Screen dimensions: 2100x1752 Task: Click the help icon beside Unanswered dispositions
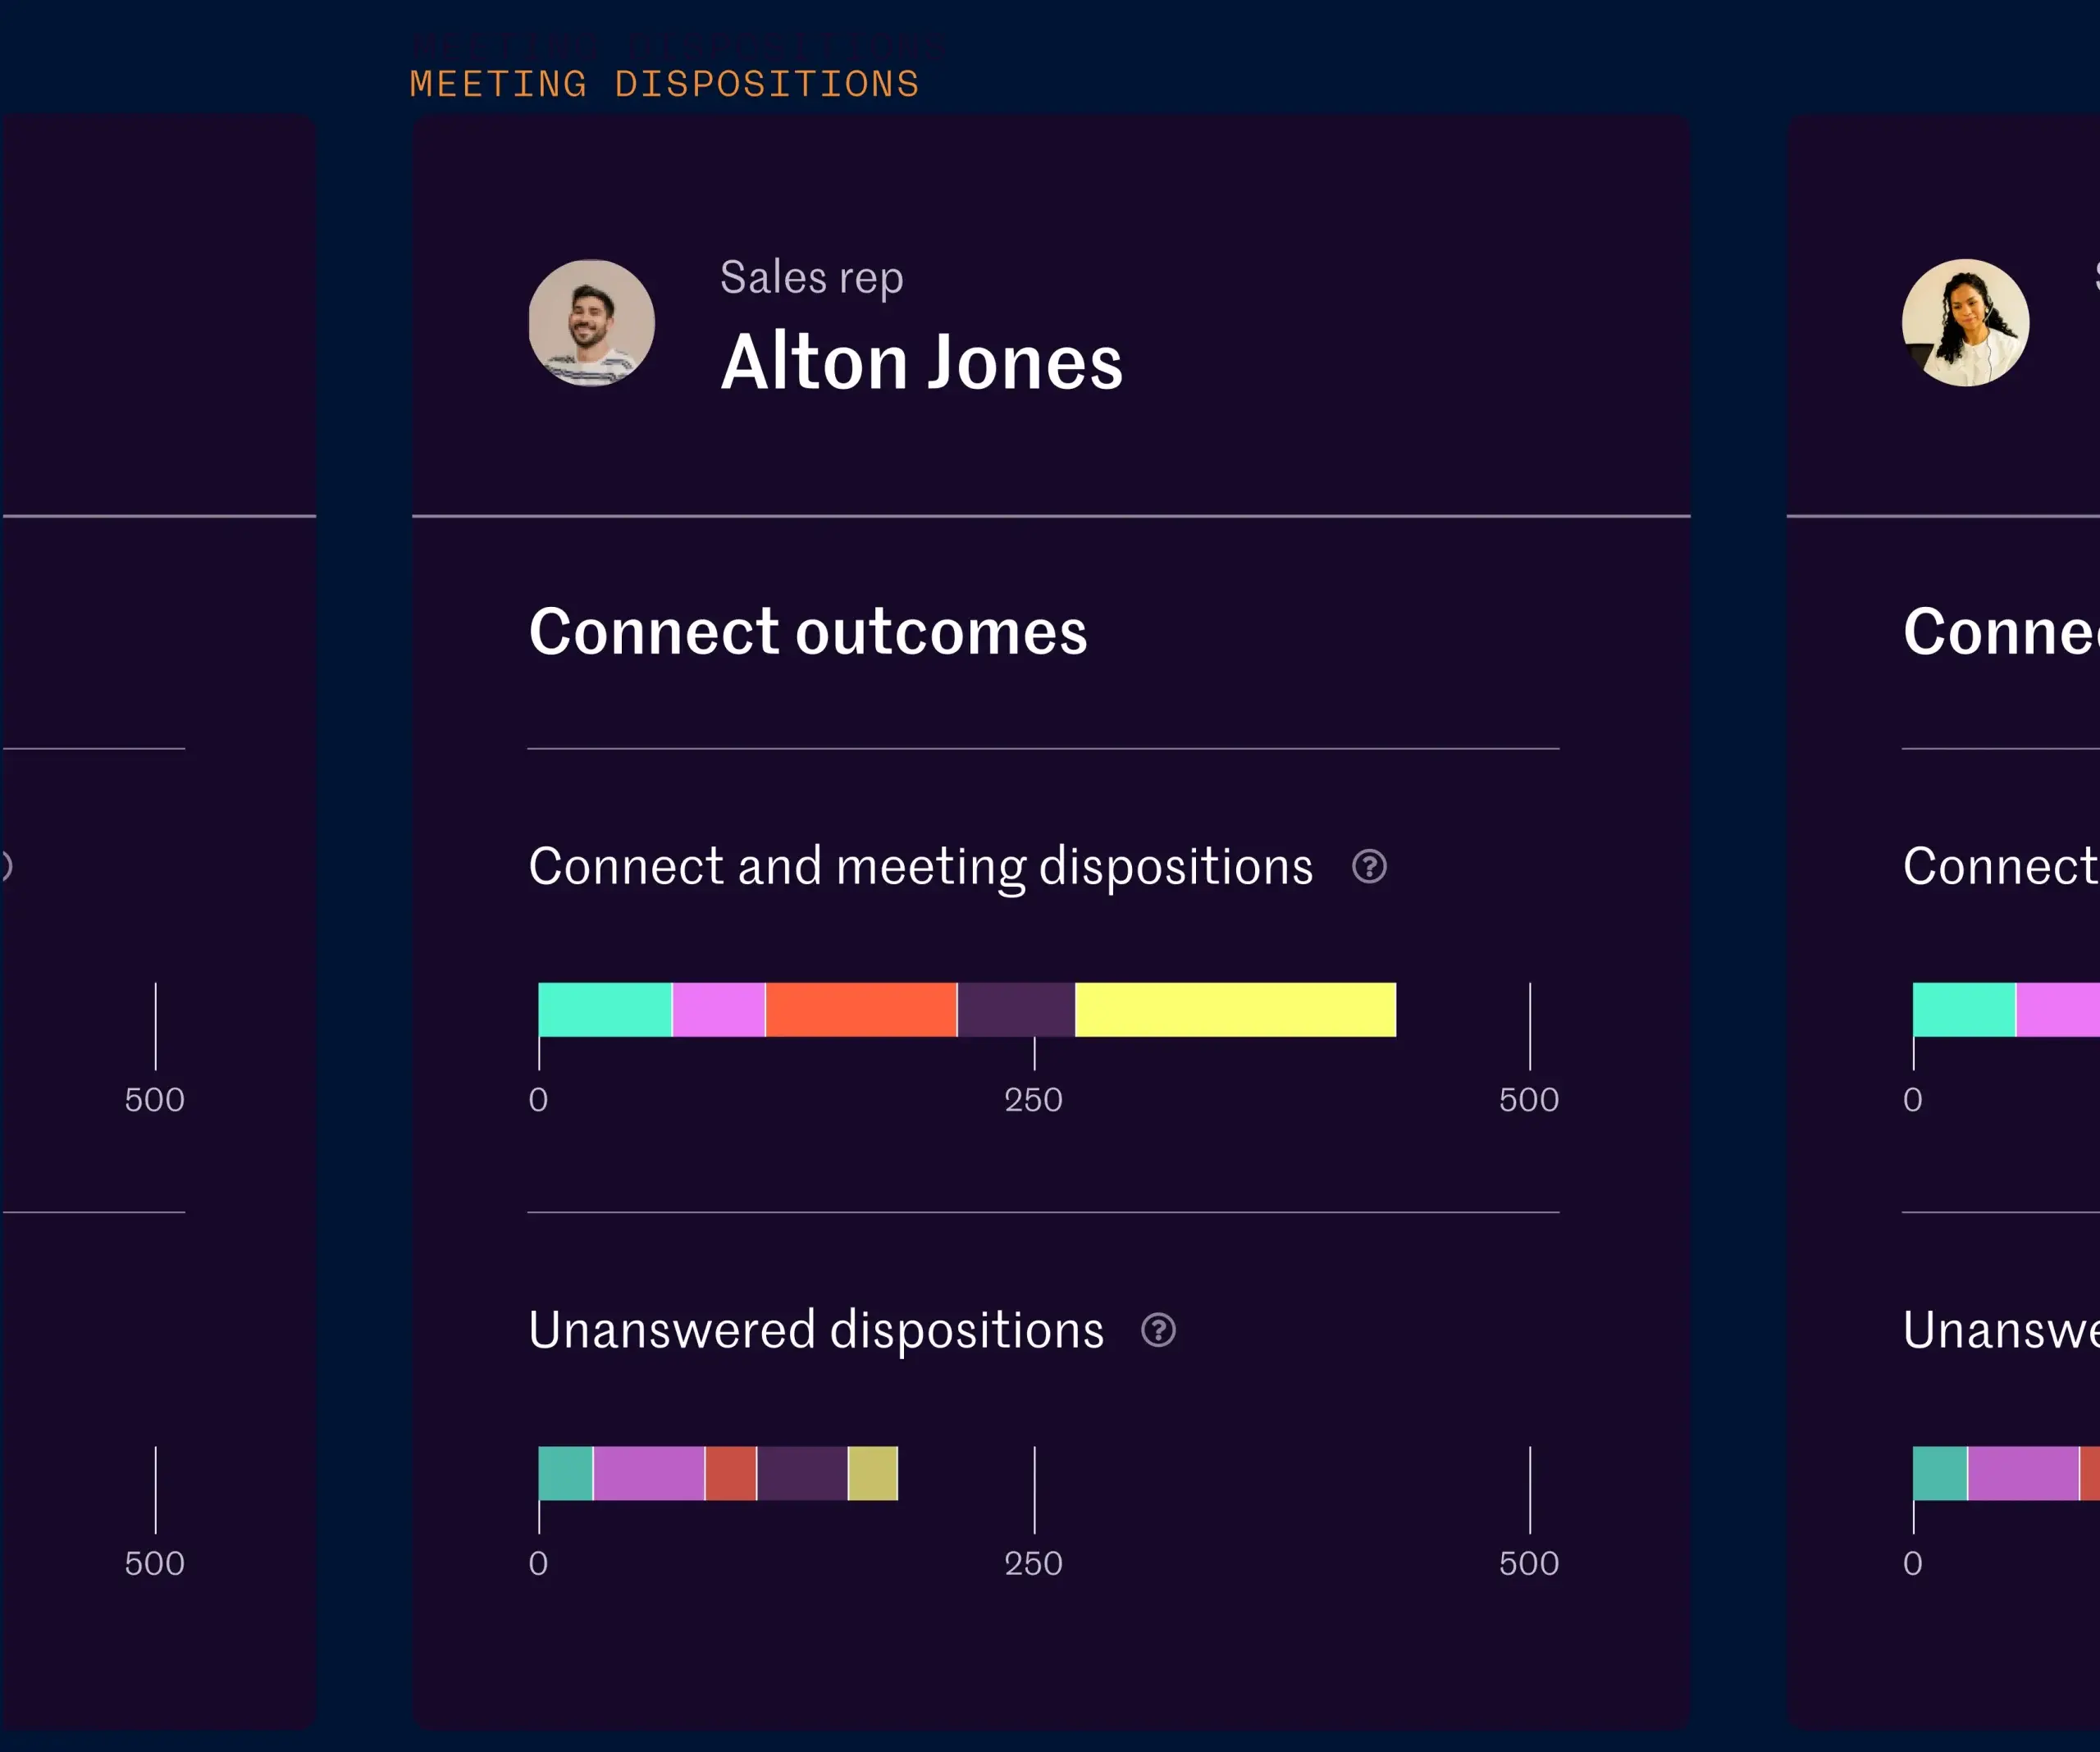click(x=1158, y=1330)
